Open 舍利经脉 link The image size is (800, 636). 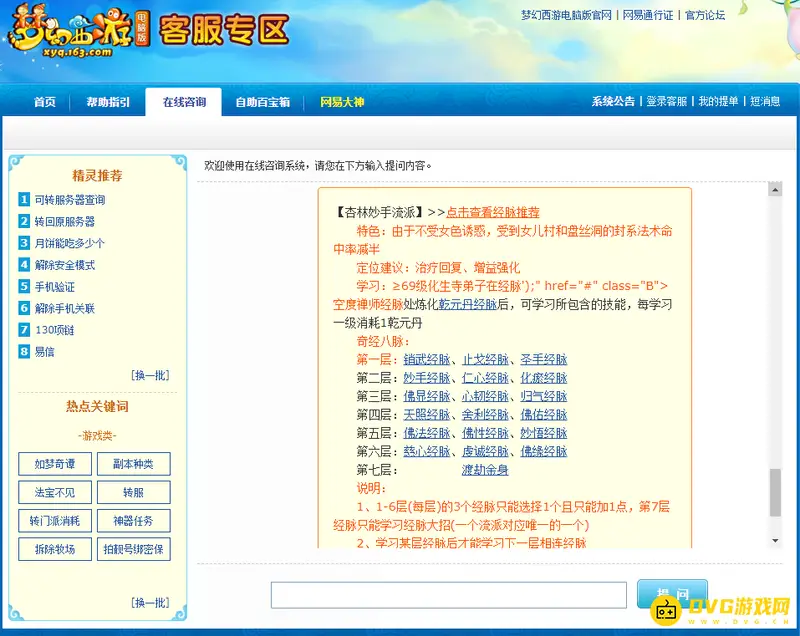tap(485, 415)
